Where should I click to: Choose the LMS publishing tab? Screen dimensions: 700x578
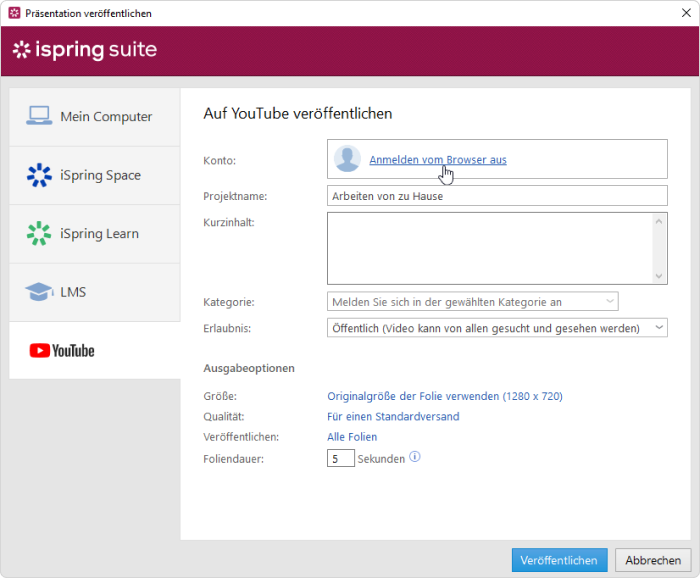click(95, 292)
